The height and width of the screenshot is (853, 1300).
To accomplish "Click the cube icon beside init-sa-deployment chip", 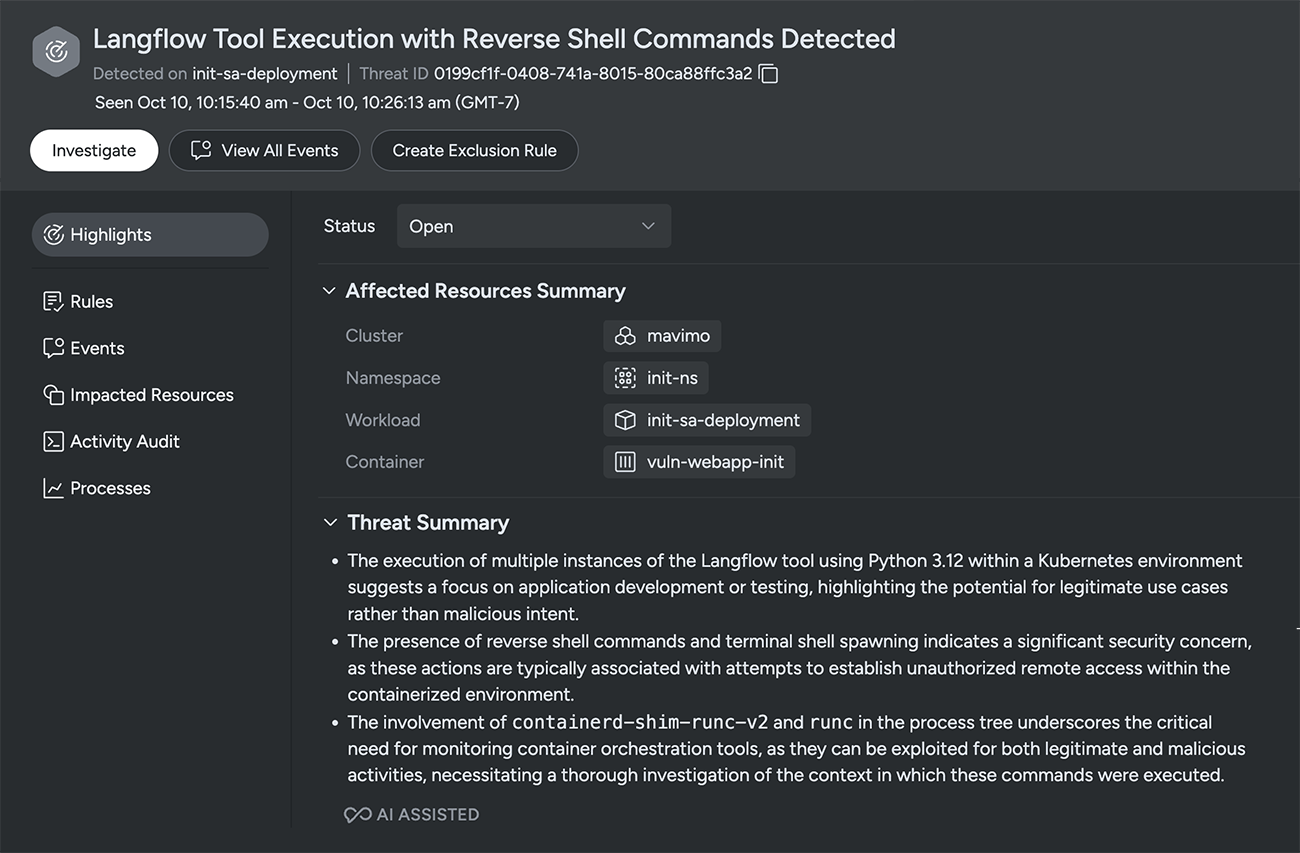I will coord(625,420).
